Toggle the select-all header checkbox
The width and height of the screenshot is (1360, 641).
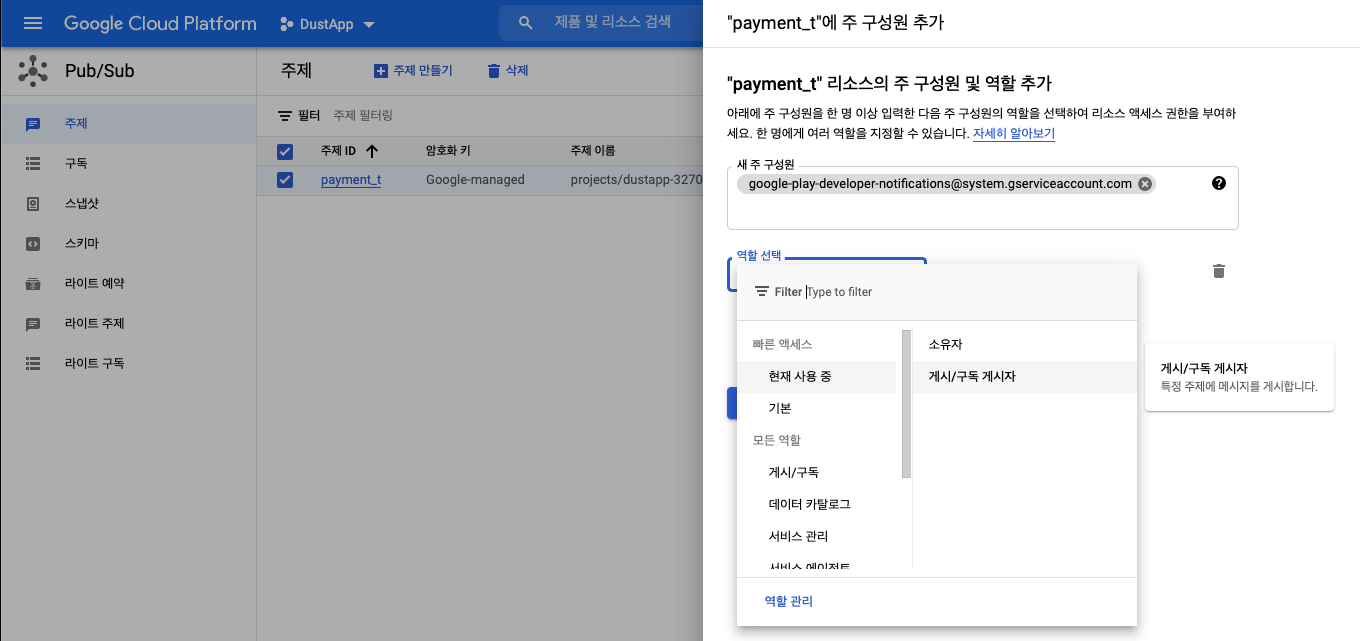[285, 151]
